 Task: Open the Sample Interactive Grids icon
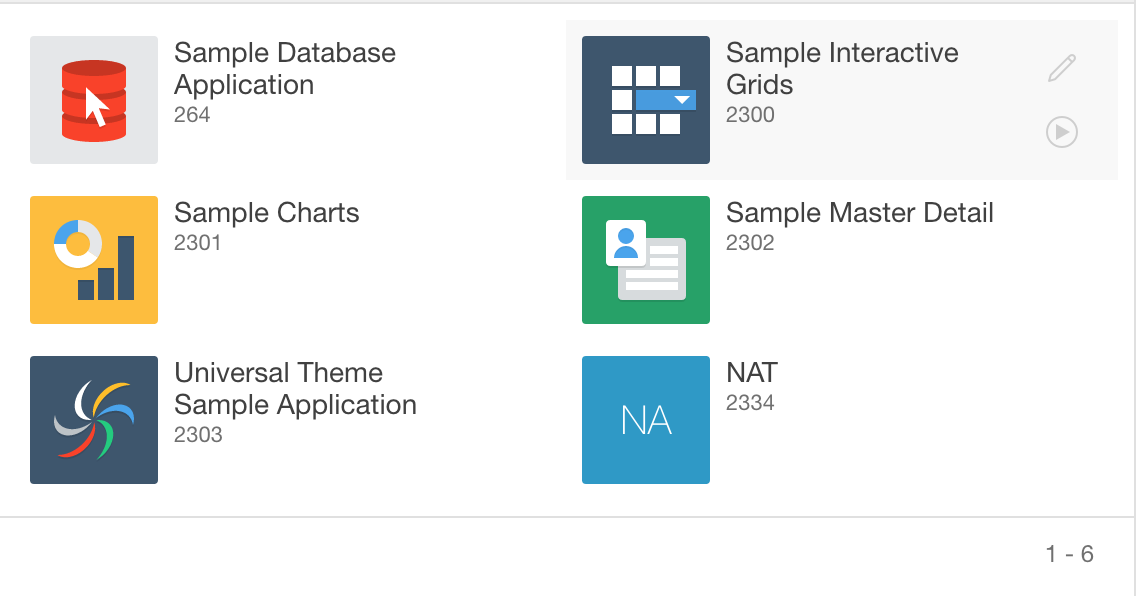(x=646, y=100)
